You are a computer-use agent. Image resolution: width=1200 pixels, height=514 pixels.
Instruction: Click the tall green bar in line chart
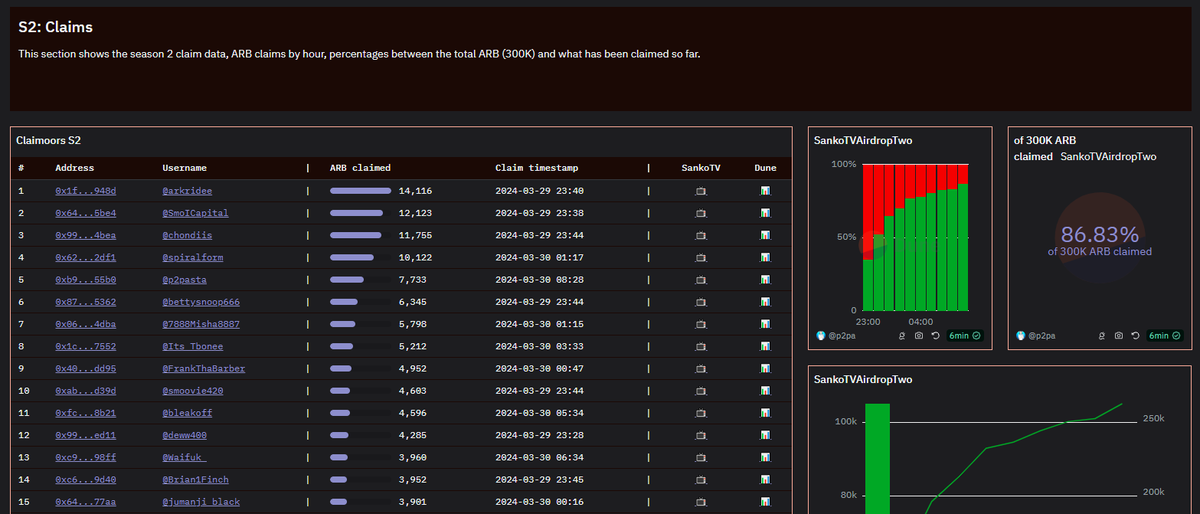pos(877,459)
